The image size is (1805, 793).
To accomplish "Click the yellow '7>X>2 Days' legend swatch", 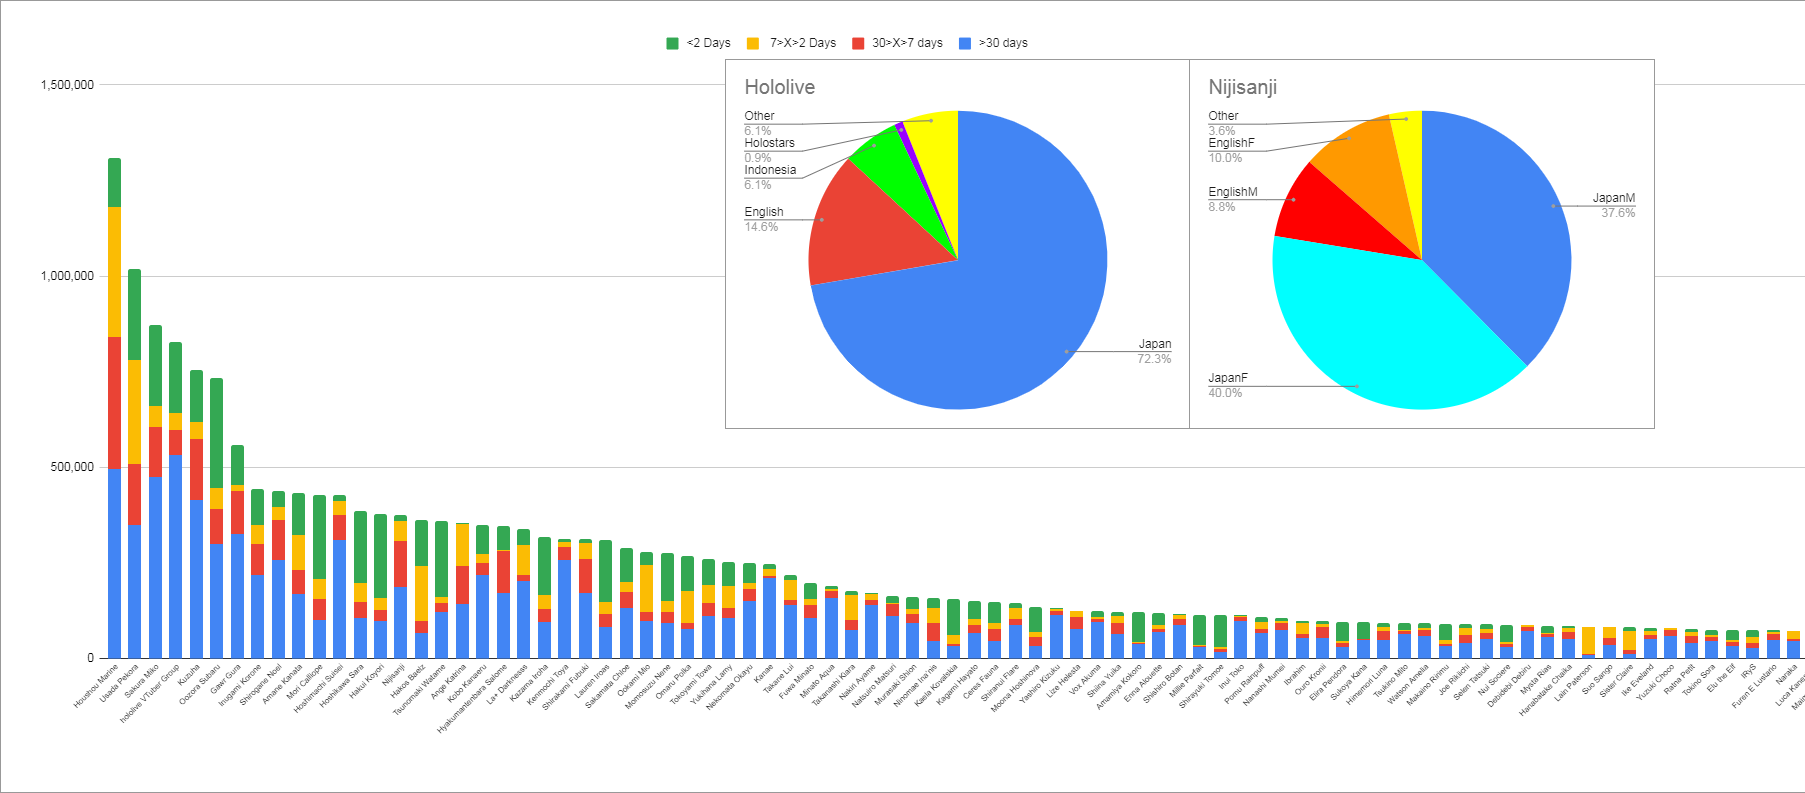I will [753, 43].
